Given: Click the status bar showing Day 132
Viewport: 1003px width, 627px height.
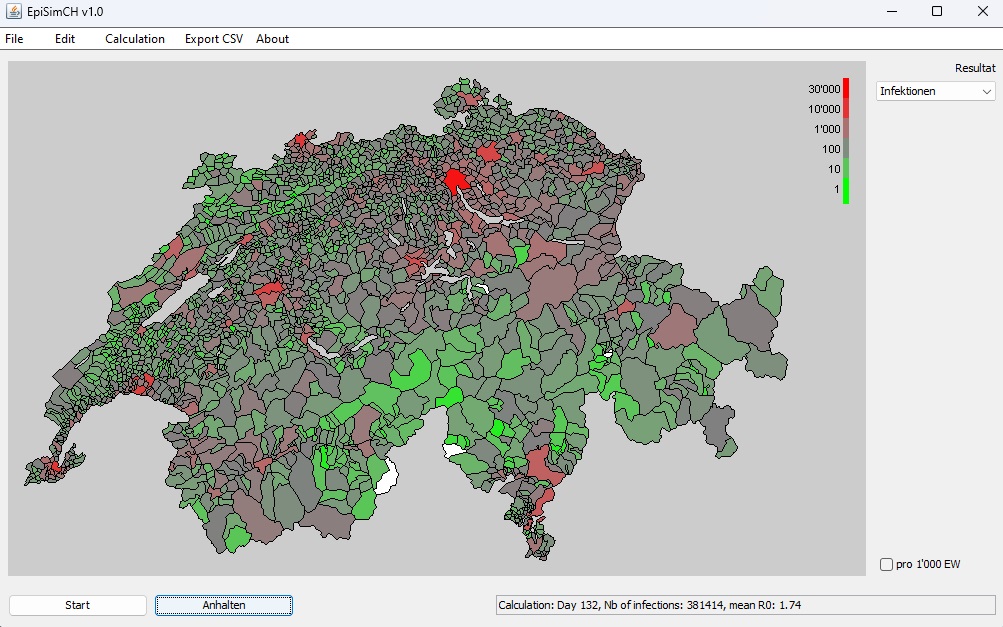Looking at the screenshot, I should click(649, 604).
